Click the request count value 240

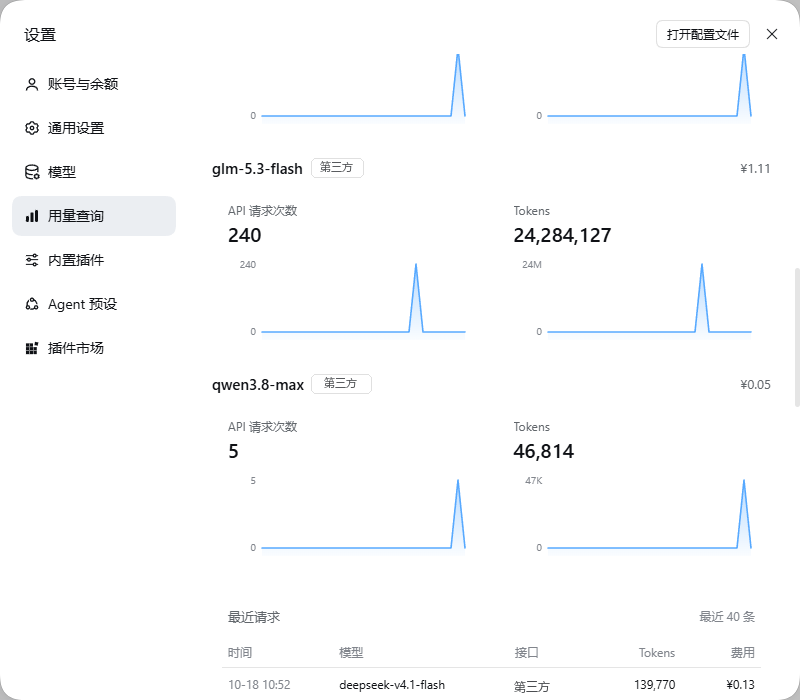coord(244,235)
